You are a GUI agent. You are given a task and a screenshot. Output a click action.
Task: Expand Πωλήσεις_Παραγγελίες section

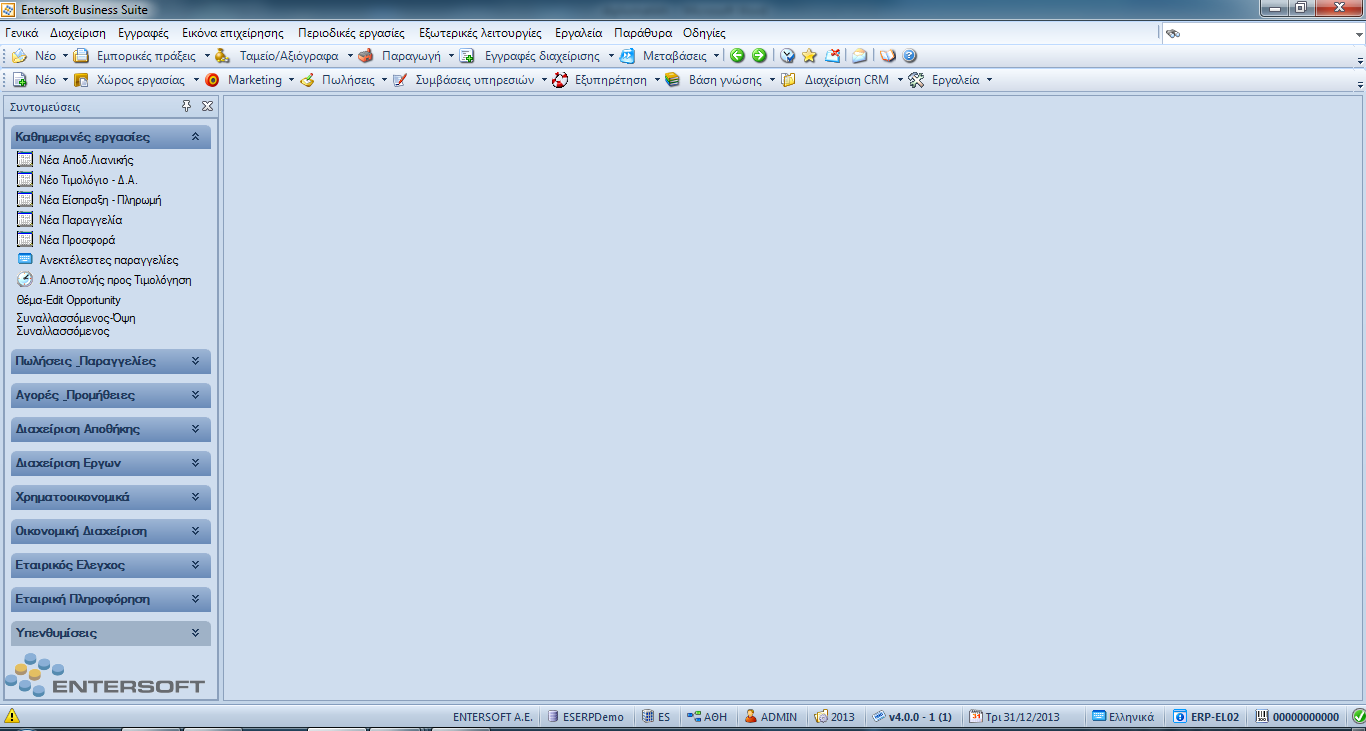pyautogui.click(x=195, y=361)
